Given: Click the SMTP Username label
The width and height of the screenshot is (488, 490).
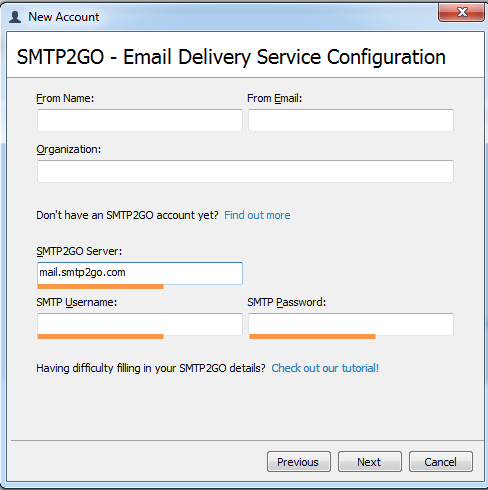Looking at the screenshot, I should point(77,302).
